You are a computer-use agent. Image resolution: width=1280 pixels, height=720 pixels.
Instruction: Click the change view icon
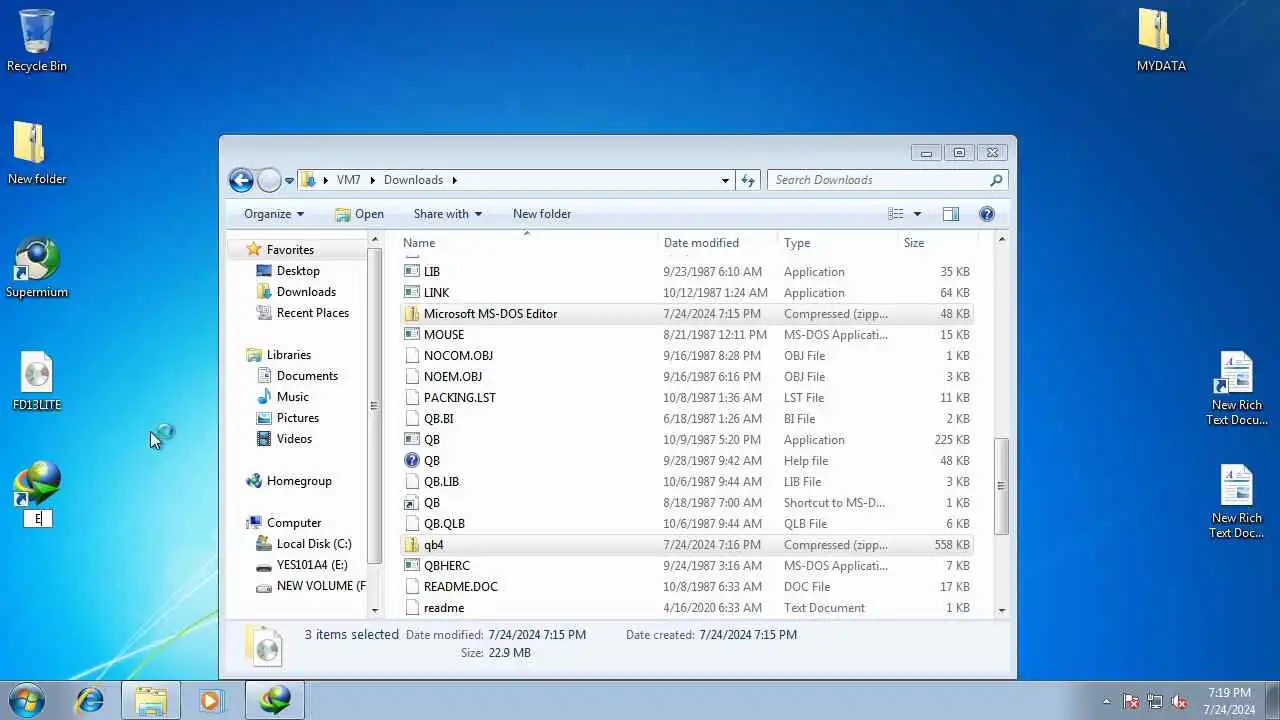point(896,214)
